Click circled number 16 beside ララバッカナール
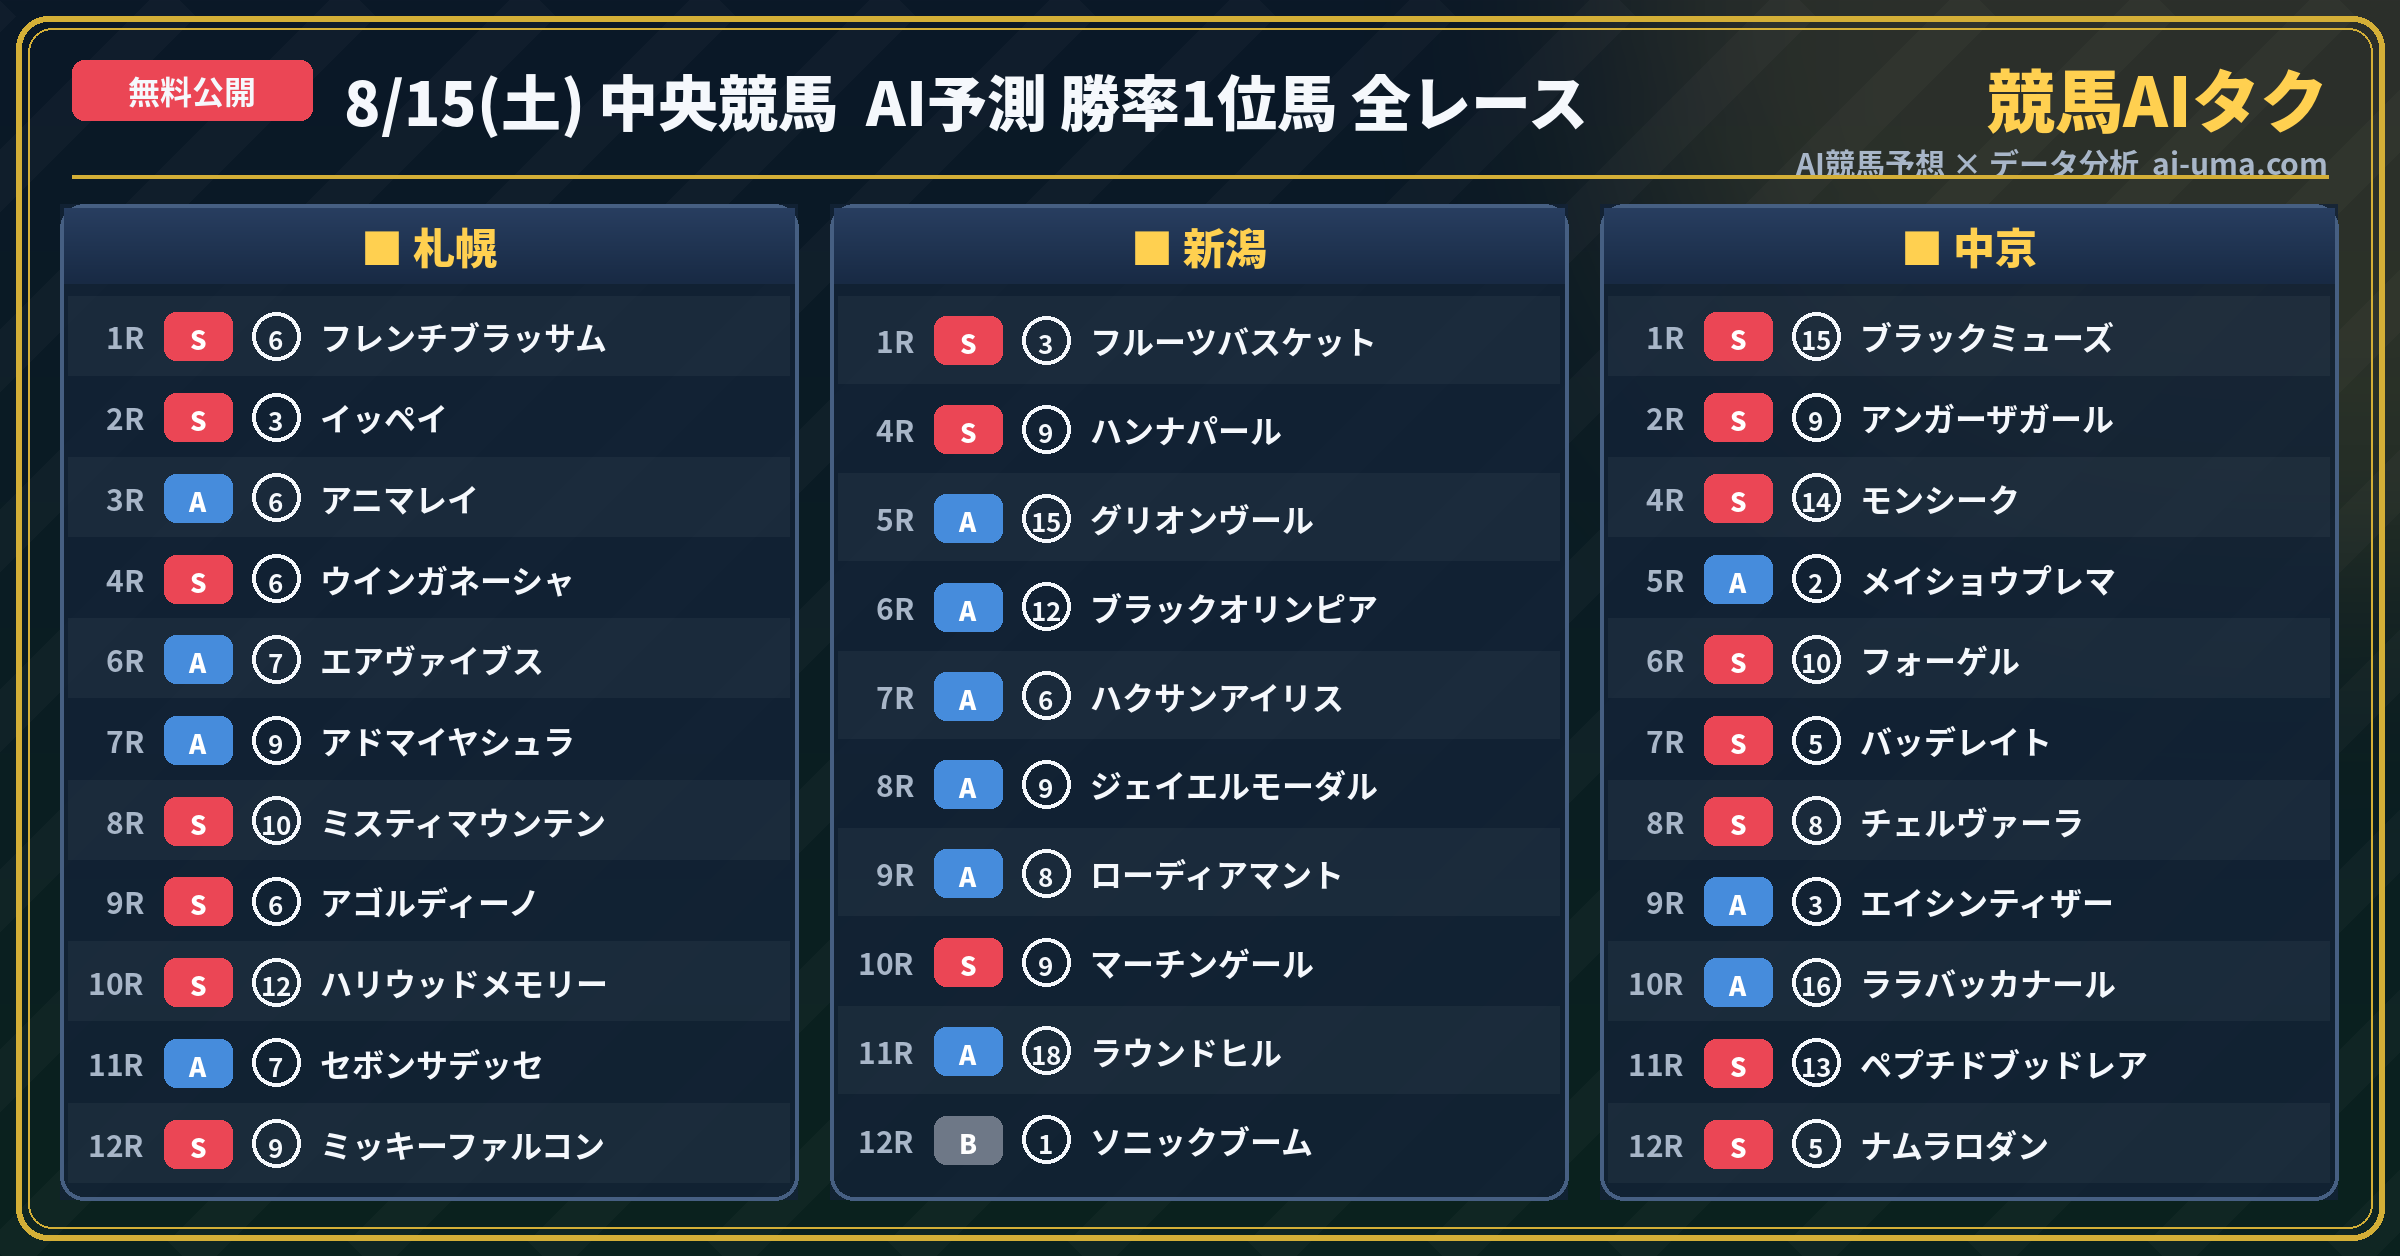Image resolution: width=2400 pixels, height=1256 pixels. click(x=1816, y=984)
